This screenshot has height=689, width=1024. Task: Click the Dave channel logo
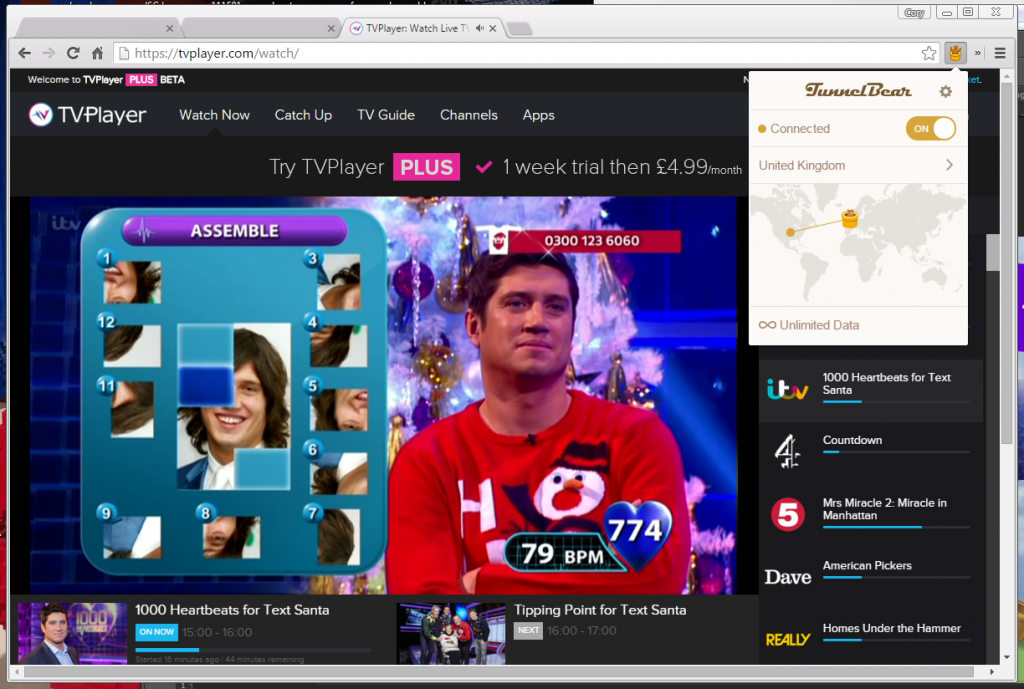(789, 577)
